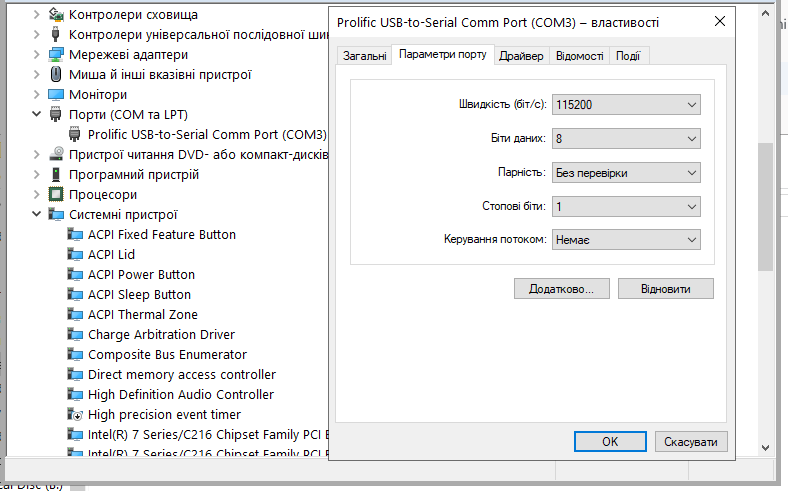Click the Додатково... button
Viewport: 788px width, 491px height.
tap(561, 289)
